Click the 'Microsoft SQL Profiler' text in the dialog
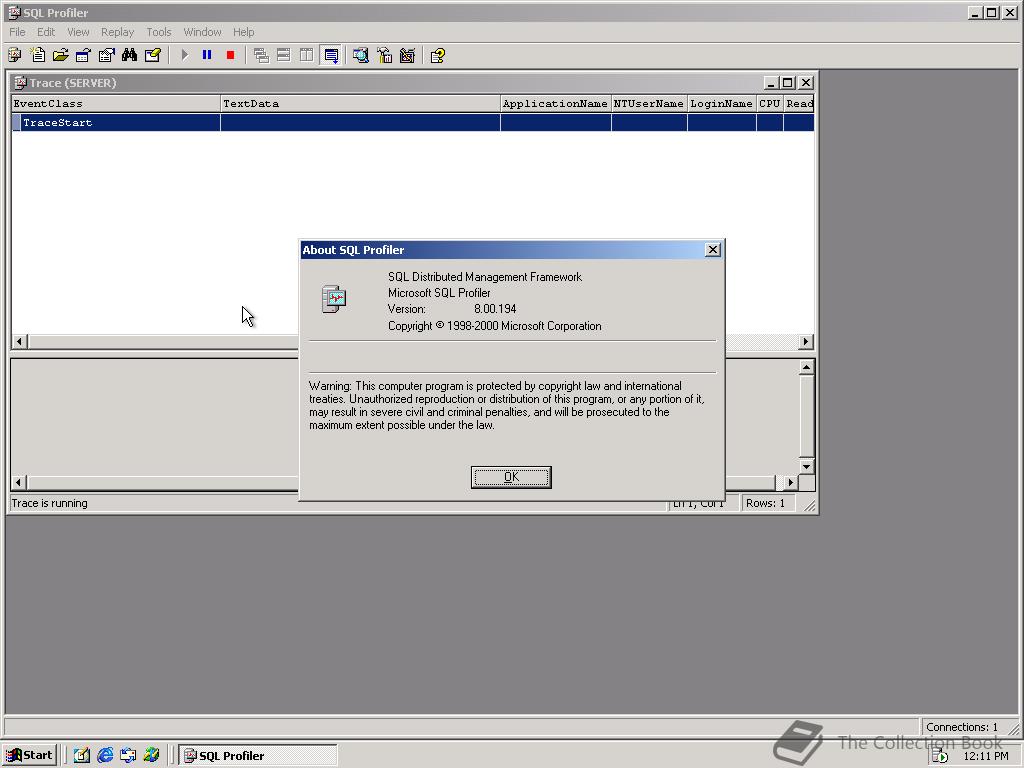The height and width of the screenshot is (768, 1024). 439,293
